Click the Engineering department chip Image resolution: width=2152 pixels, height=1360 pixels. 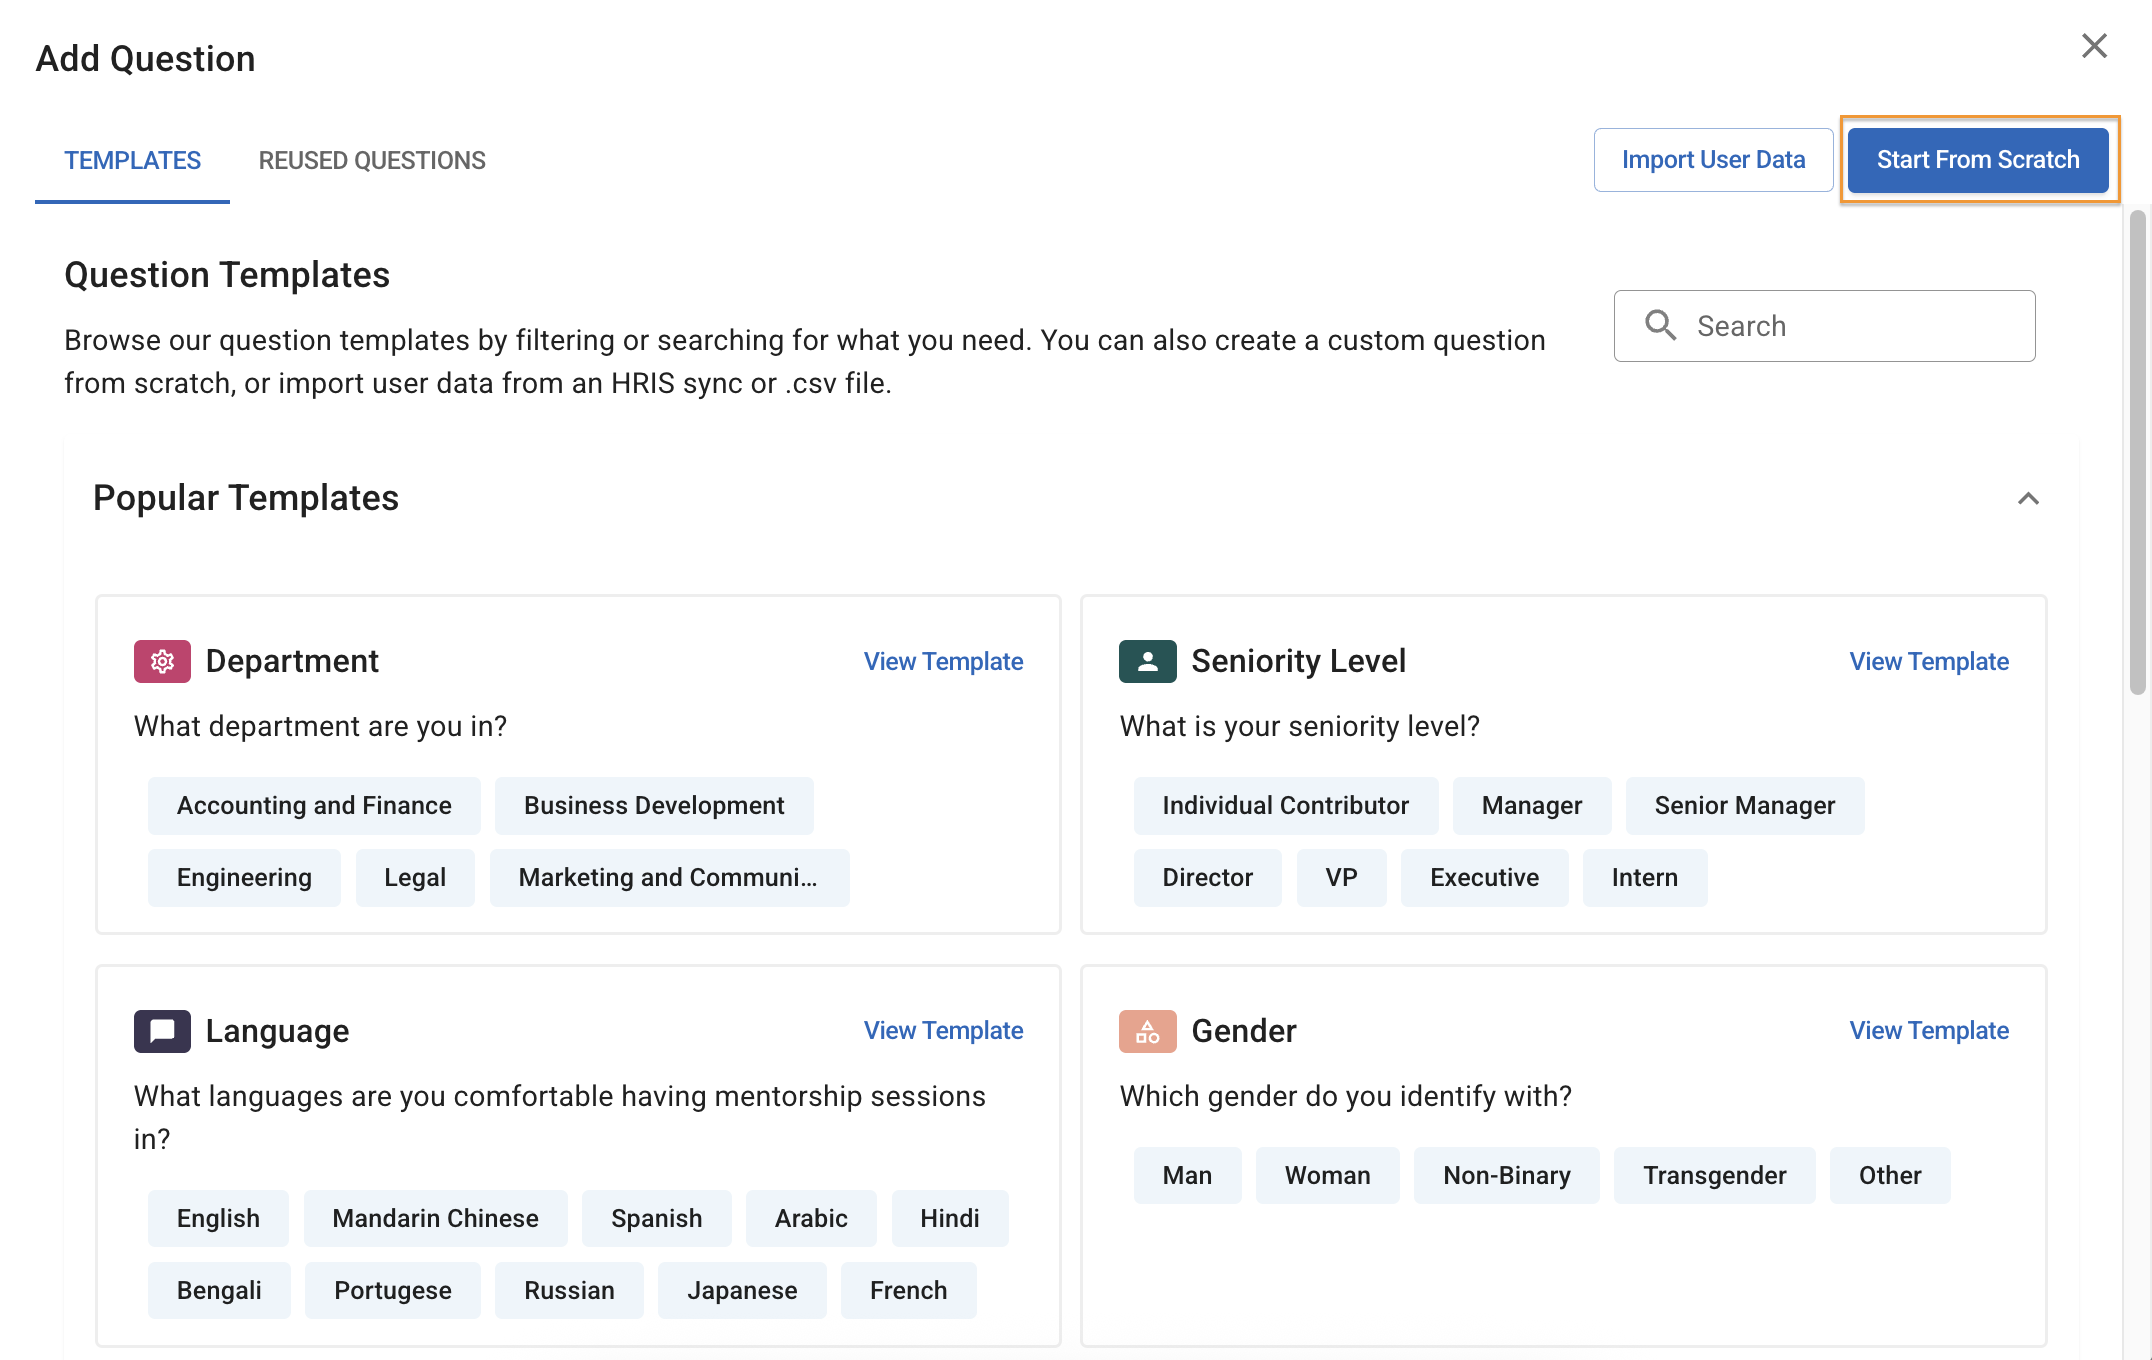click(244, 878)
